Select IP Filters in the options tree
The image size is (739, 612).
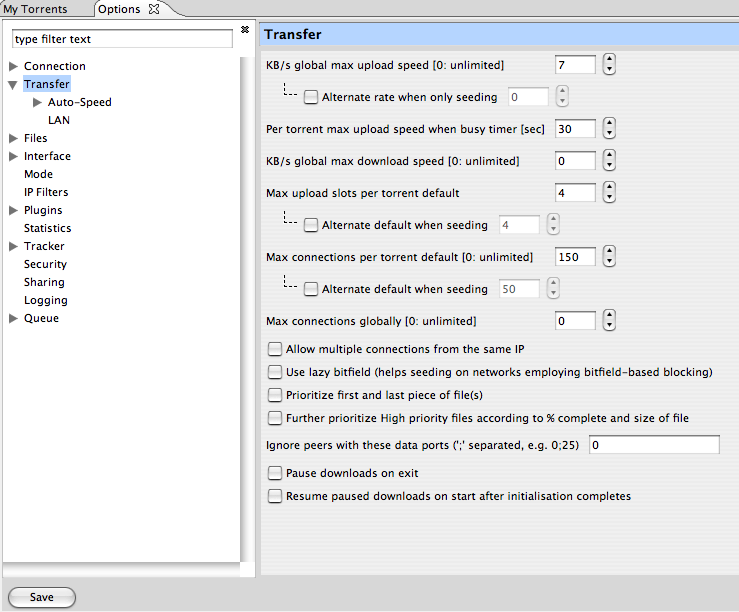tap(46, 192)
